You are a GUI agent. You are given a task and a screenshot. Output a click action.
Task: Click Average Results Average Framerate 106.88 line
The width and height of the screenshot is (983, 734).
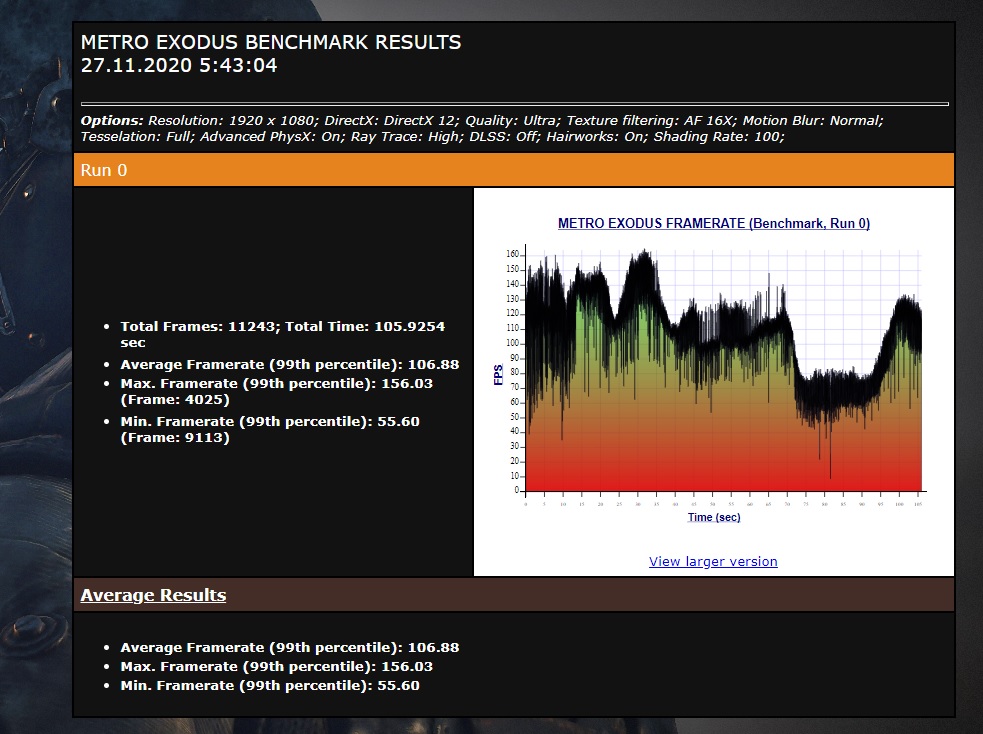click(290, 647)
